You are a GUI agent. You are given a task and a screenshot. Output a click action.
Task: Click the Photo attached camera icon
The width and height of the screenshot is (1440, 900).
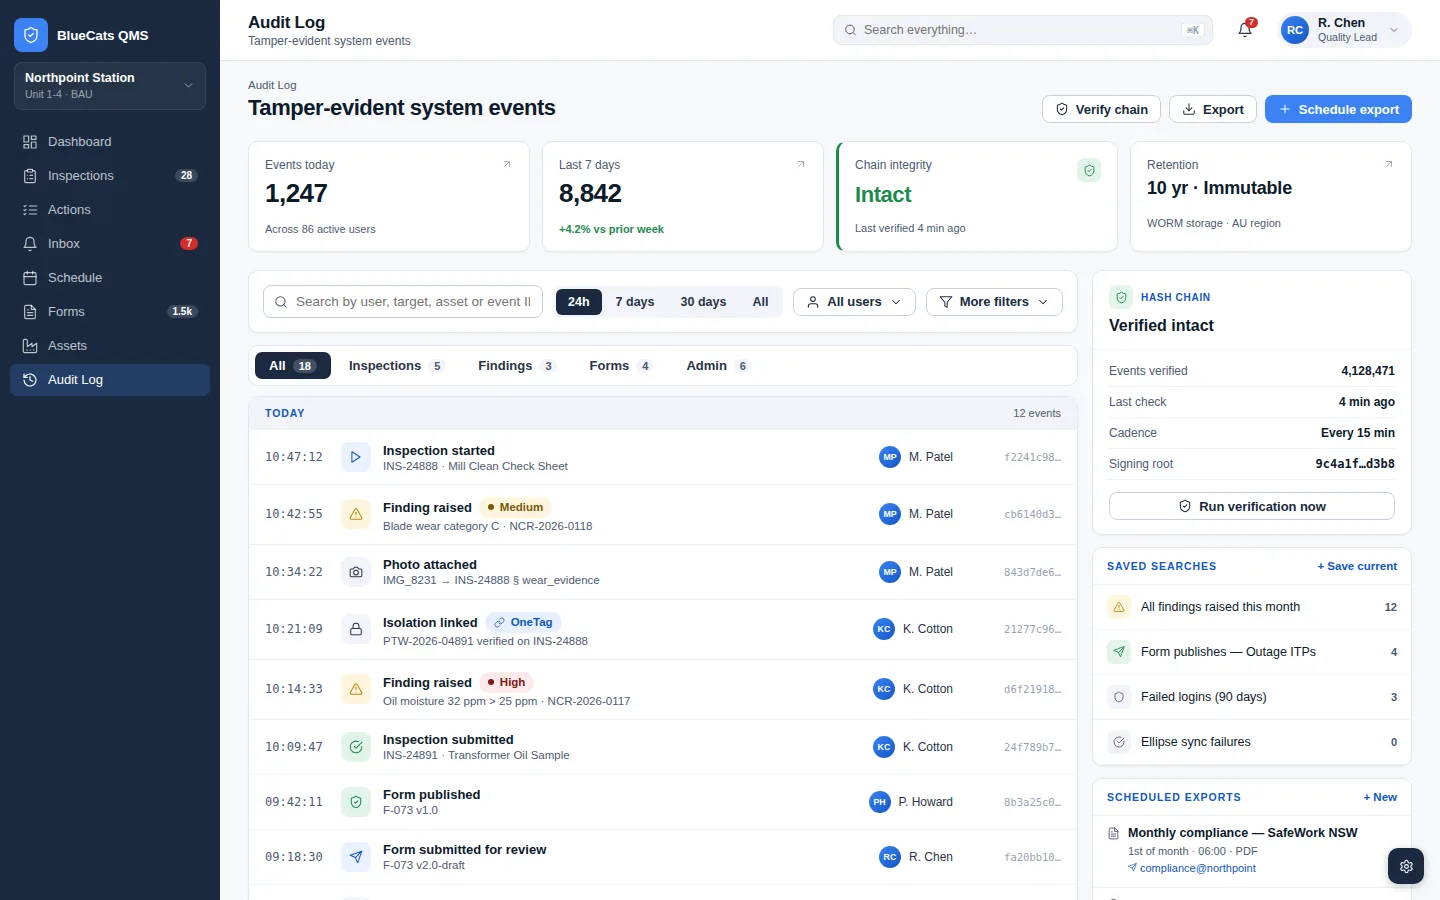[x=355, y=572]
